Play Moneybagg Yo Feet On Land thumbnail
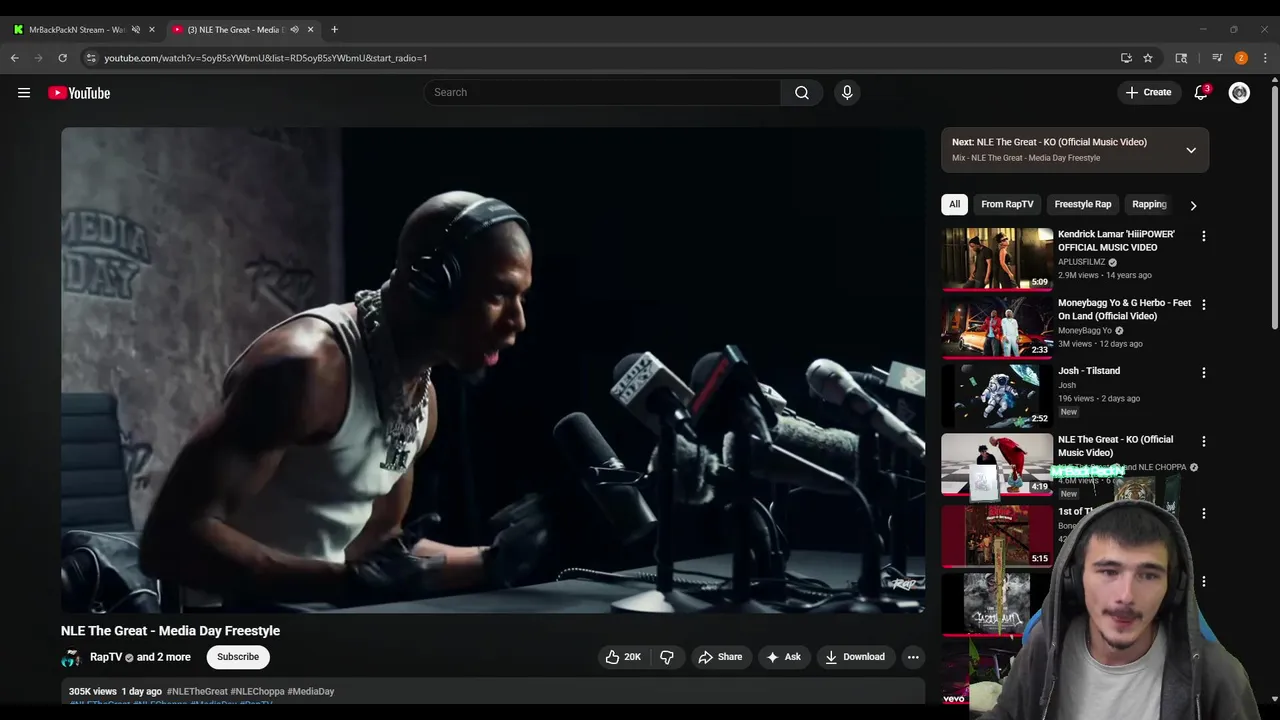Viewport: 1280px width, 720px height. pyautogui.click(x=997, y=327)
